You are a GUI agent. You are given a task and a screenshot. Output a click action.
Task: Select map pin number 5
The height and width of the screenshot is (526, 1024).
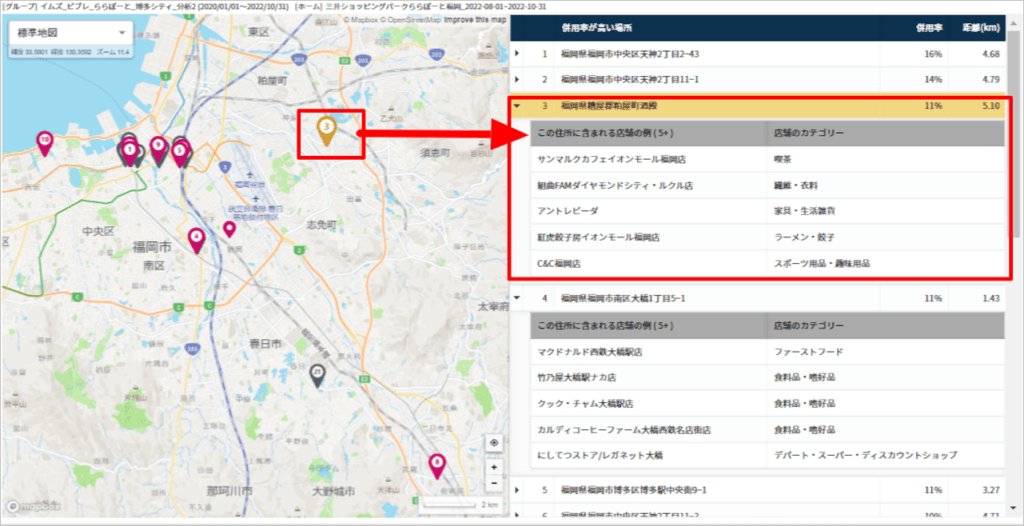[x=180, y=154]
